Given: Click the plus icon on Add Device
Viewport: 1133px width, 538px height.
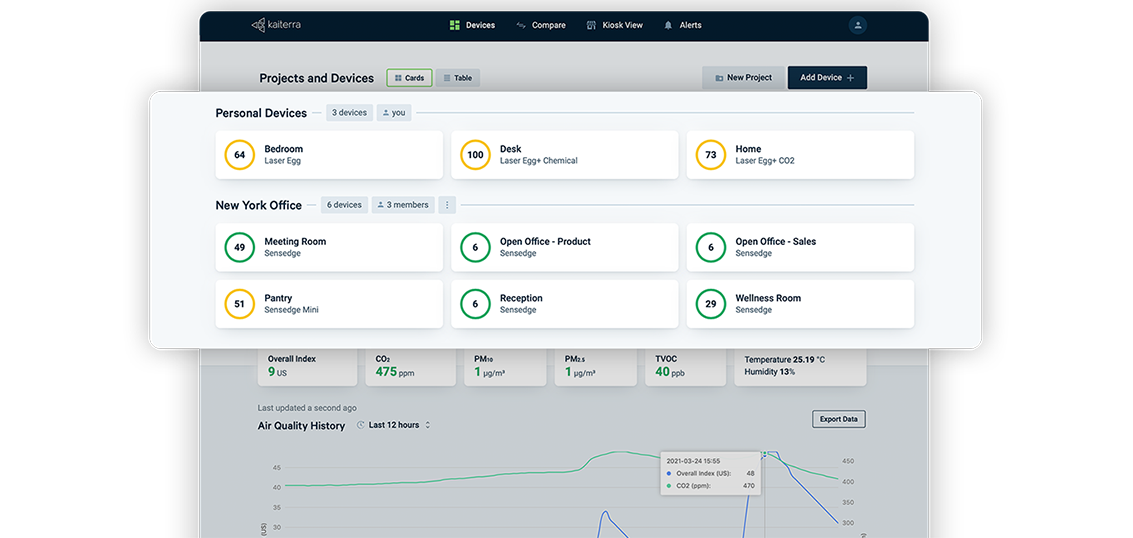Looking at the screenshot, I should (x=850, y=78).
